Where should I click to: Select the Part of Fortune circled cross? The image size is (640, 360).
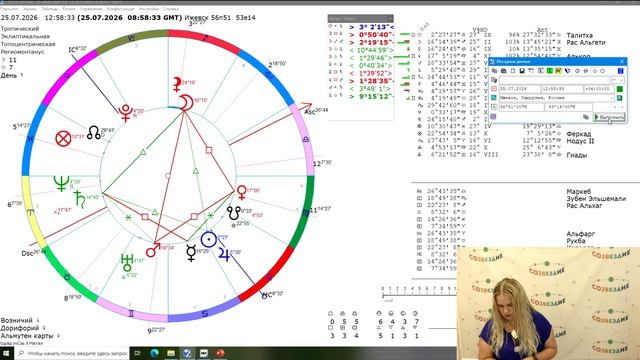63,139
